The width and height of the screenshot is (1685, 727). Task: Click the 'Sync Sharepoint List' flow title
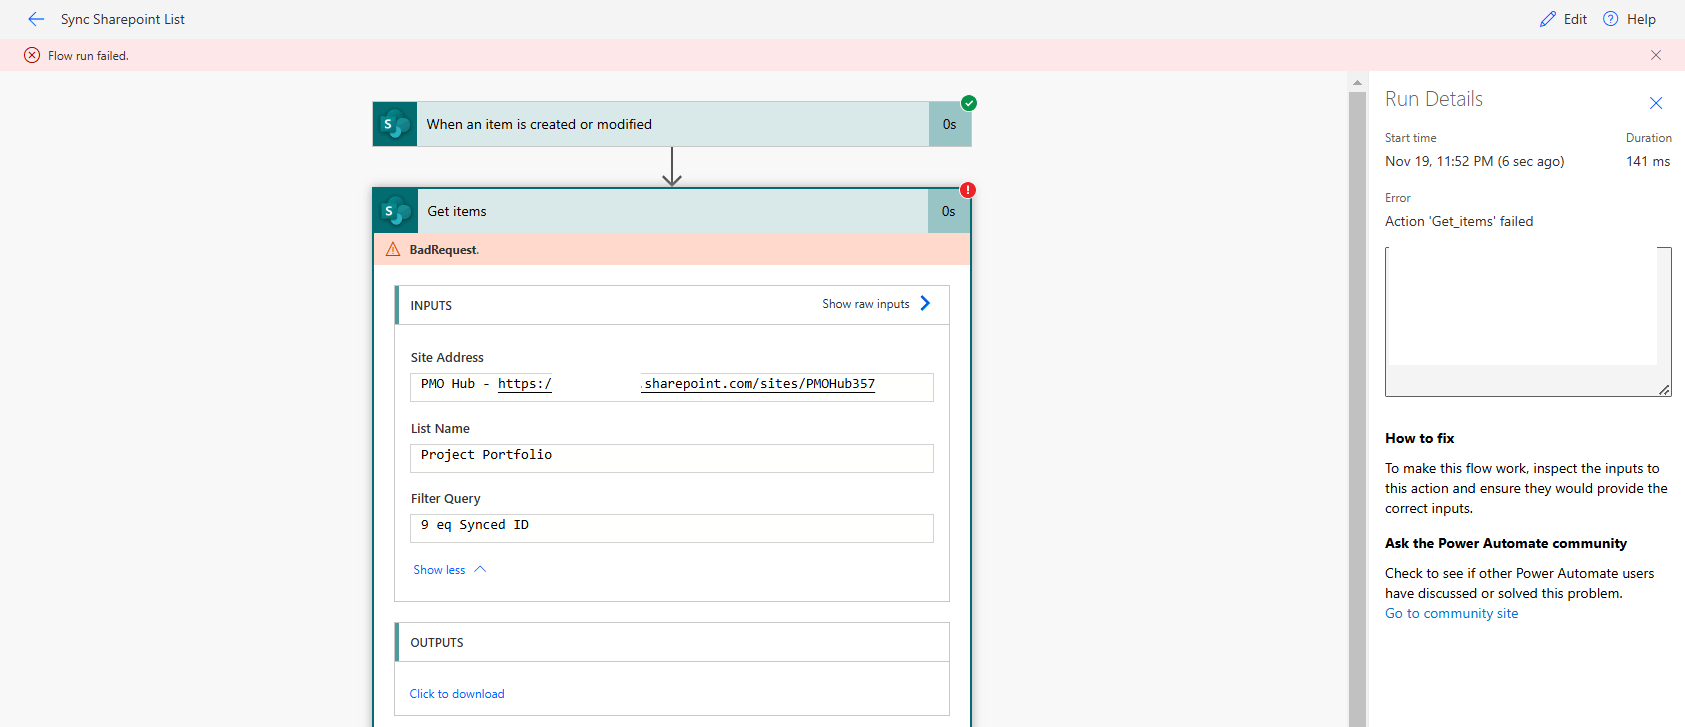pos(123,19)
